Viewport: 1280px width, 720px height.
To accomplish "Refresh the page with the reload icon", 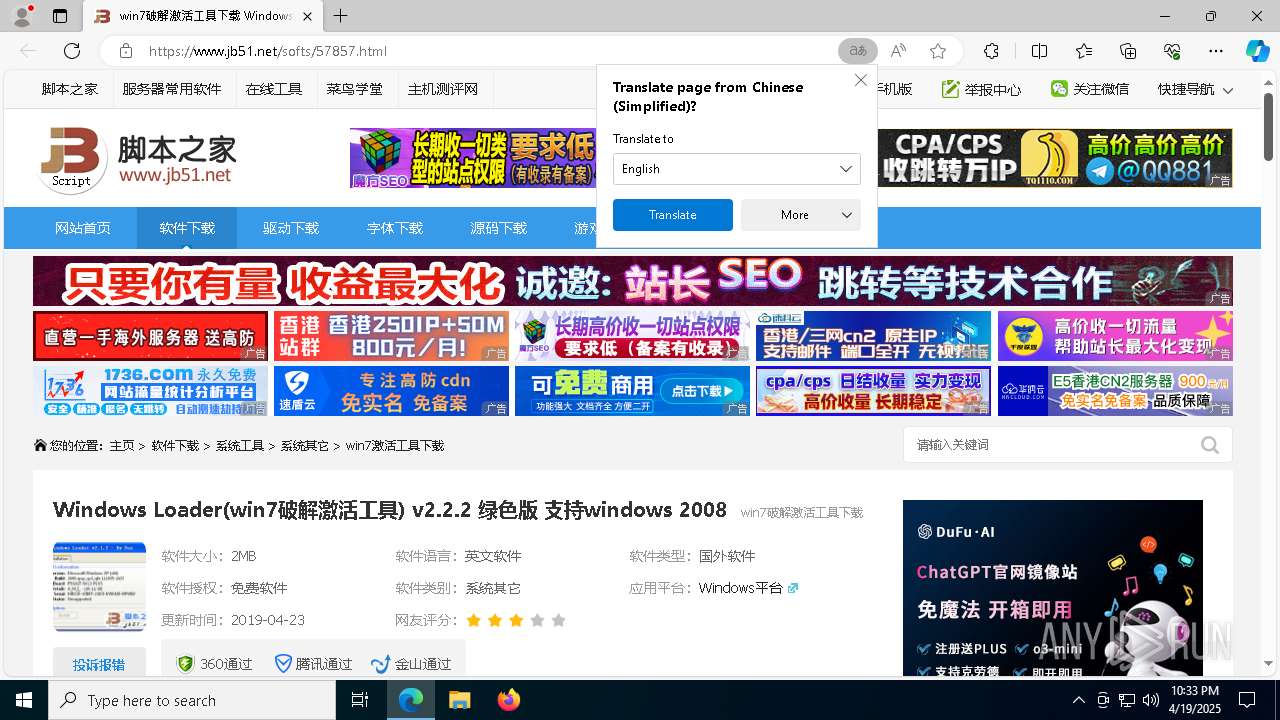I will pyautogui.click(x=72, y=51).
